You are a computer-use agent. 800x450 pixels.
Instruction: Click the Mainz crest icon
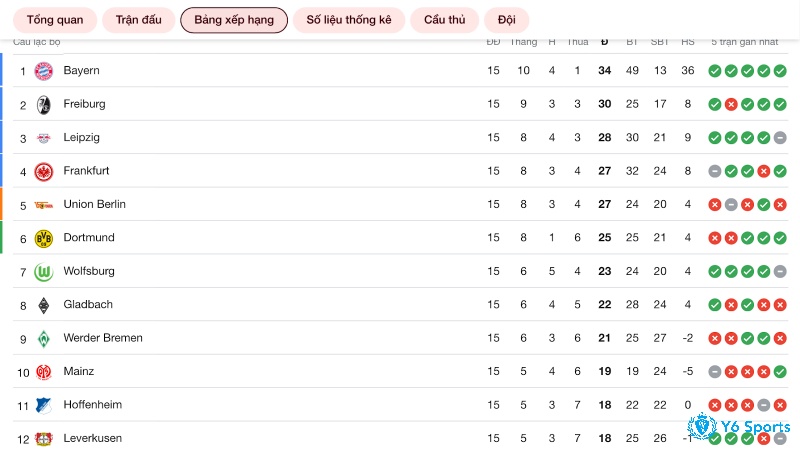(x=43, y=372)
